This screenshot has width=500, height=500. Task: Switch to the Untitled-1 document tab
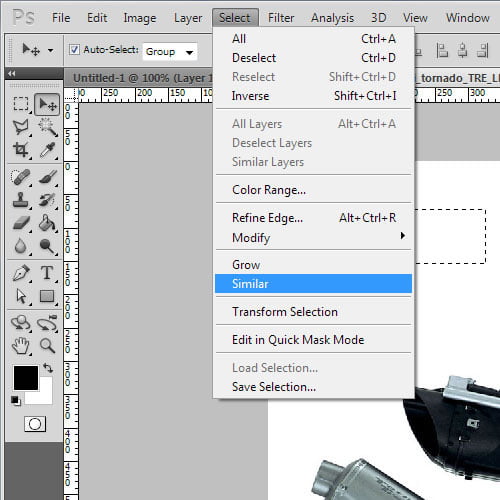tap(139, 78)
